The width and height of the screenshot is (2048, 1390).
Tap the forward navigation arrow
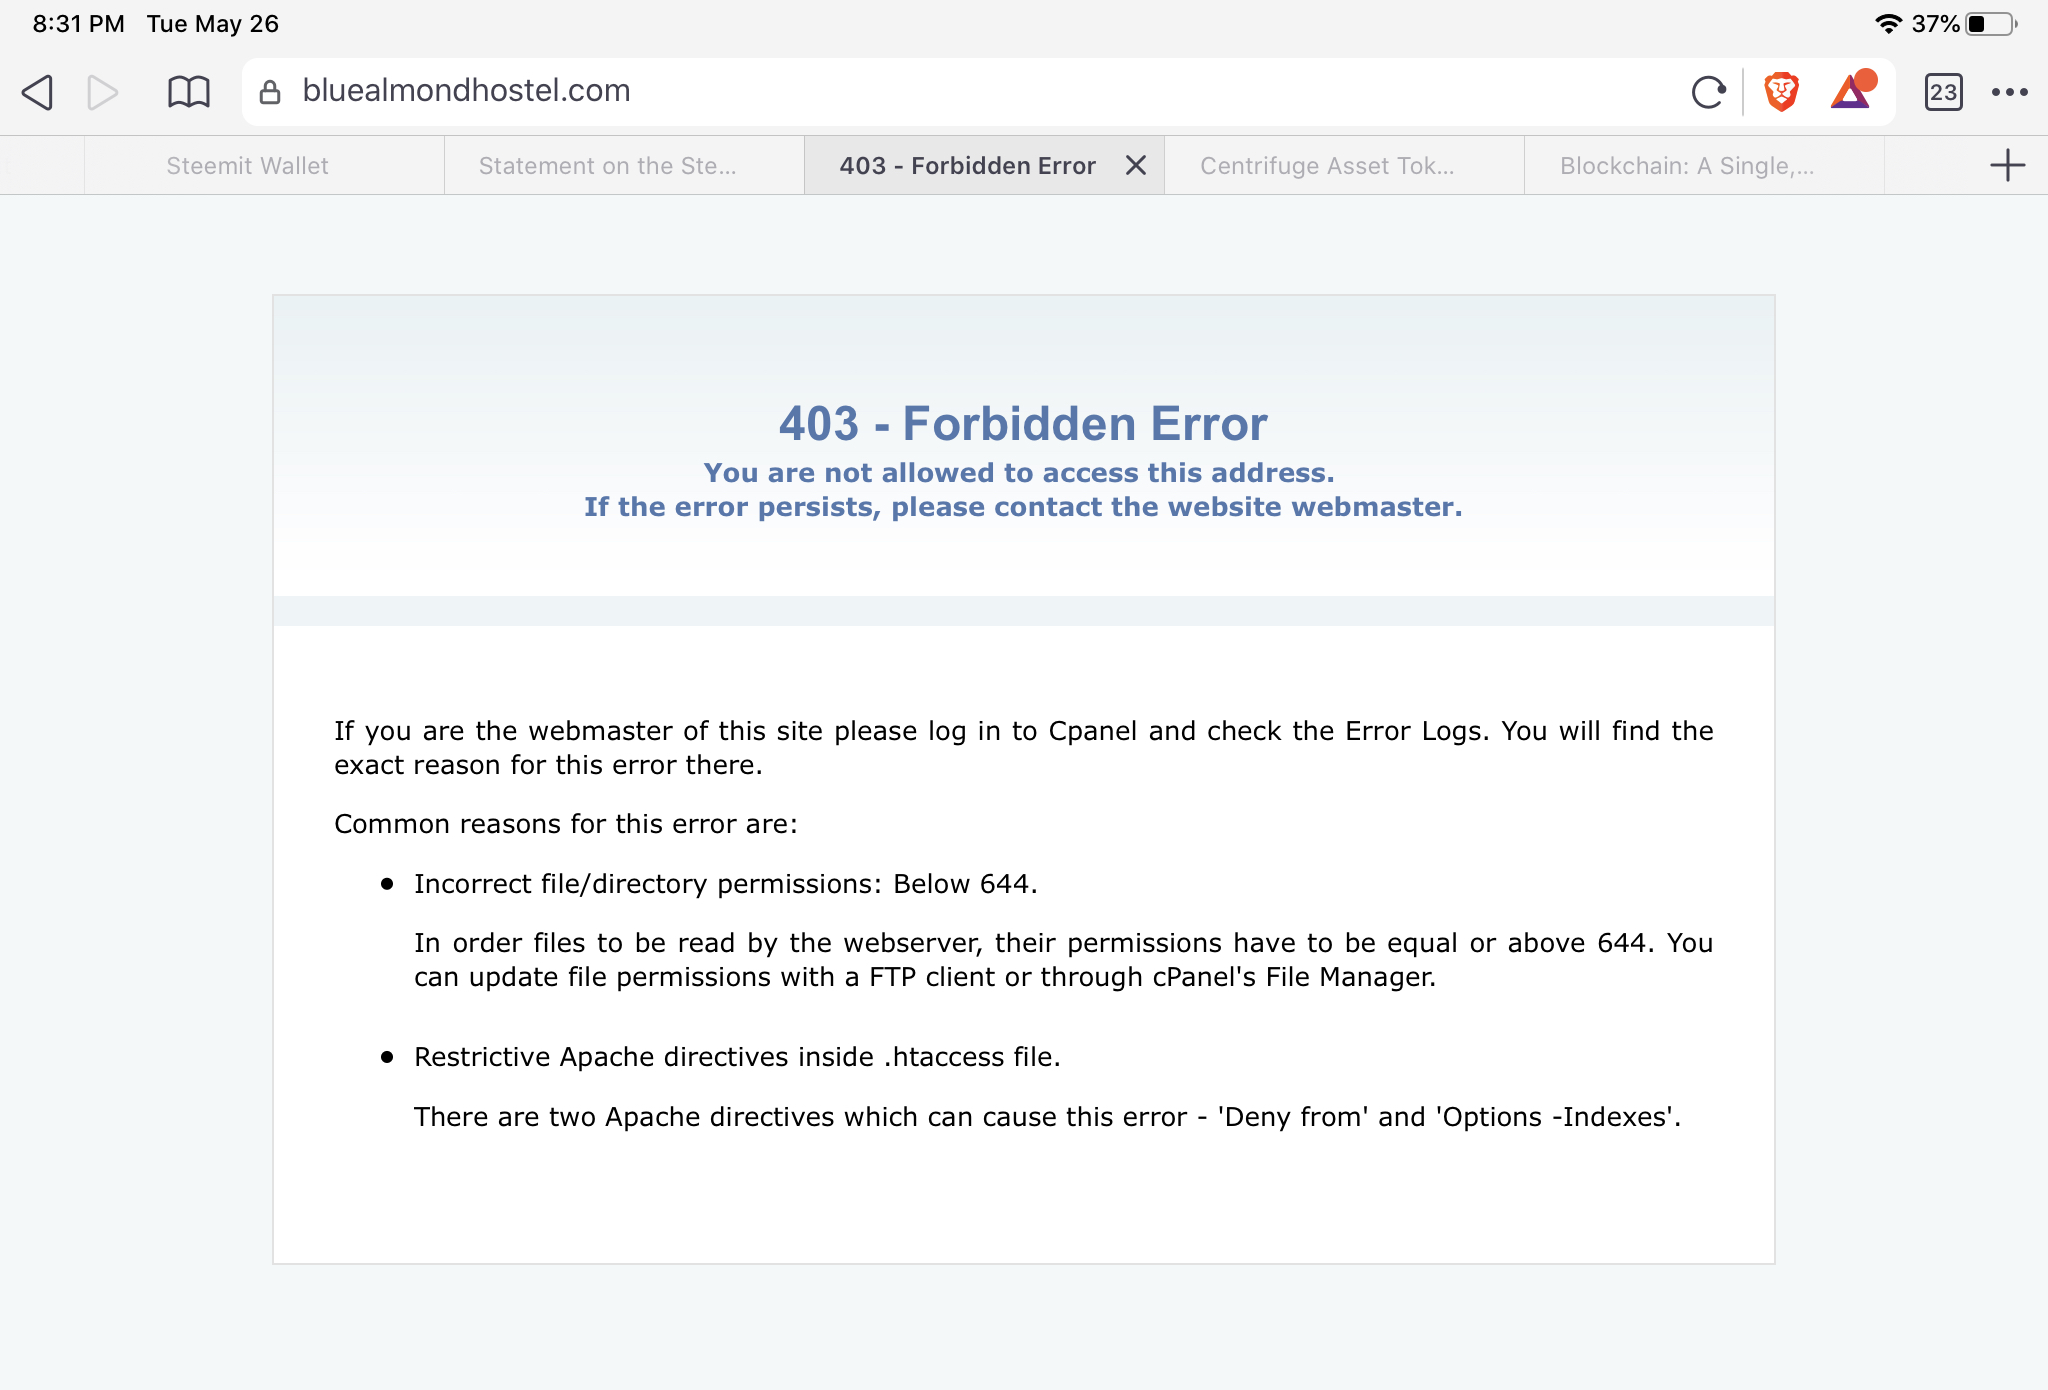pos(102,92)
